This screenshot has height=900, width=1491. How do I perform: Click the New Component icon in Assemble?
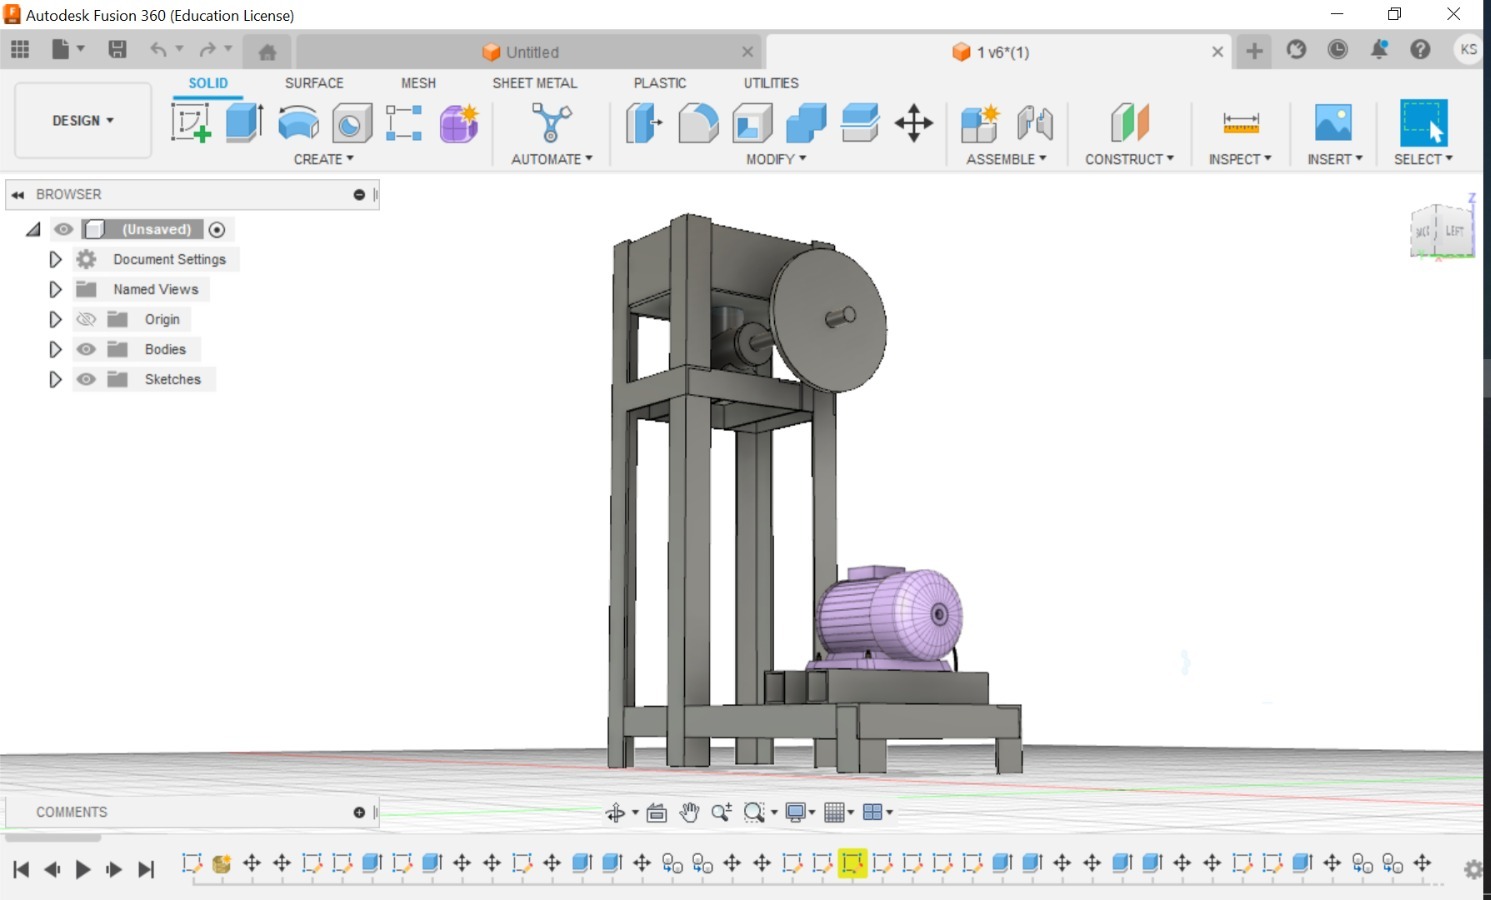point(980,124)
